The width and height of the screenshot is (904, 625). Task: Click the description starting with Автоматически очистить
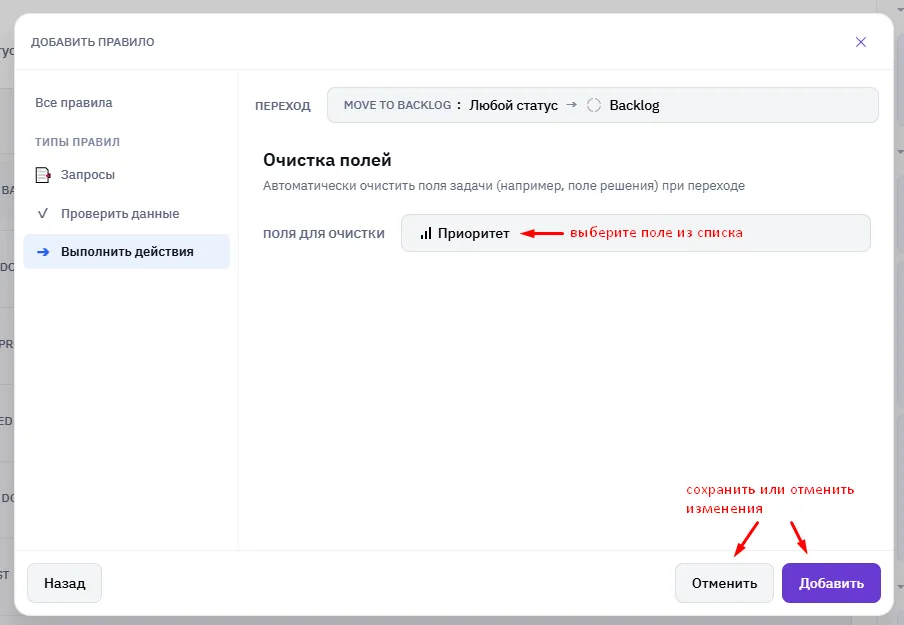pos(504,186)
